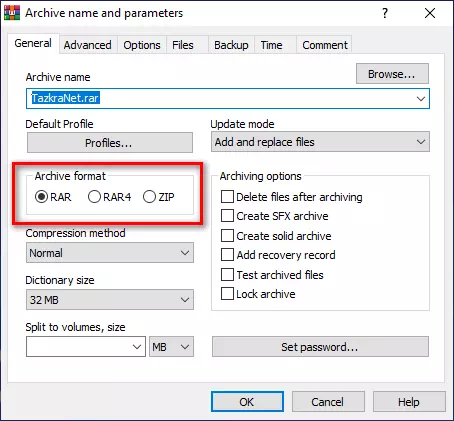
Task: Click the Archive name text field
Action: [228, 99]
